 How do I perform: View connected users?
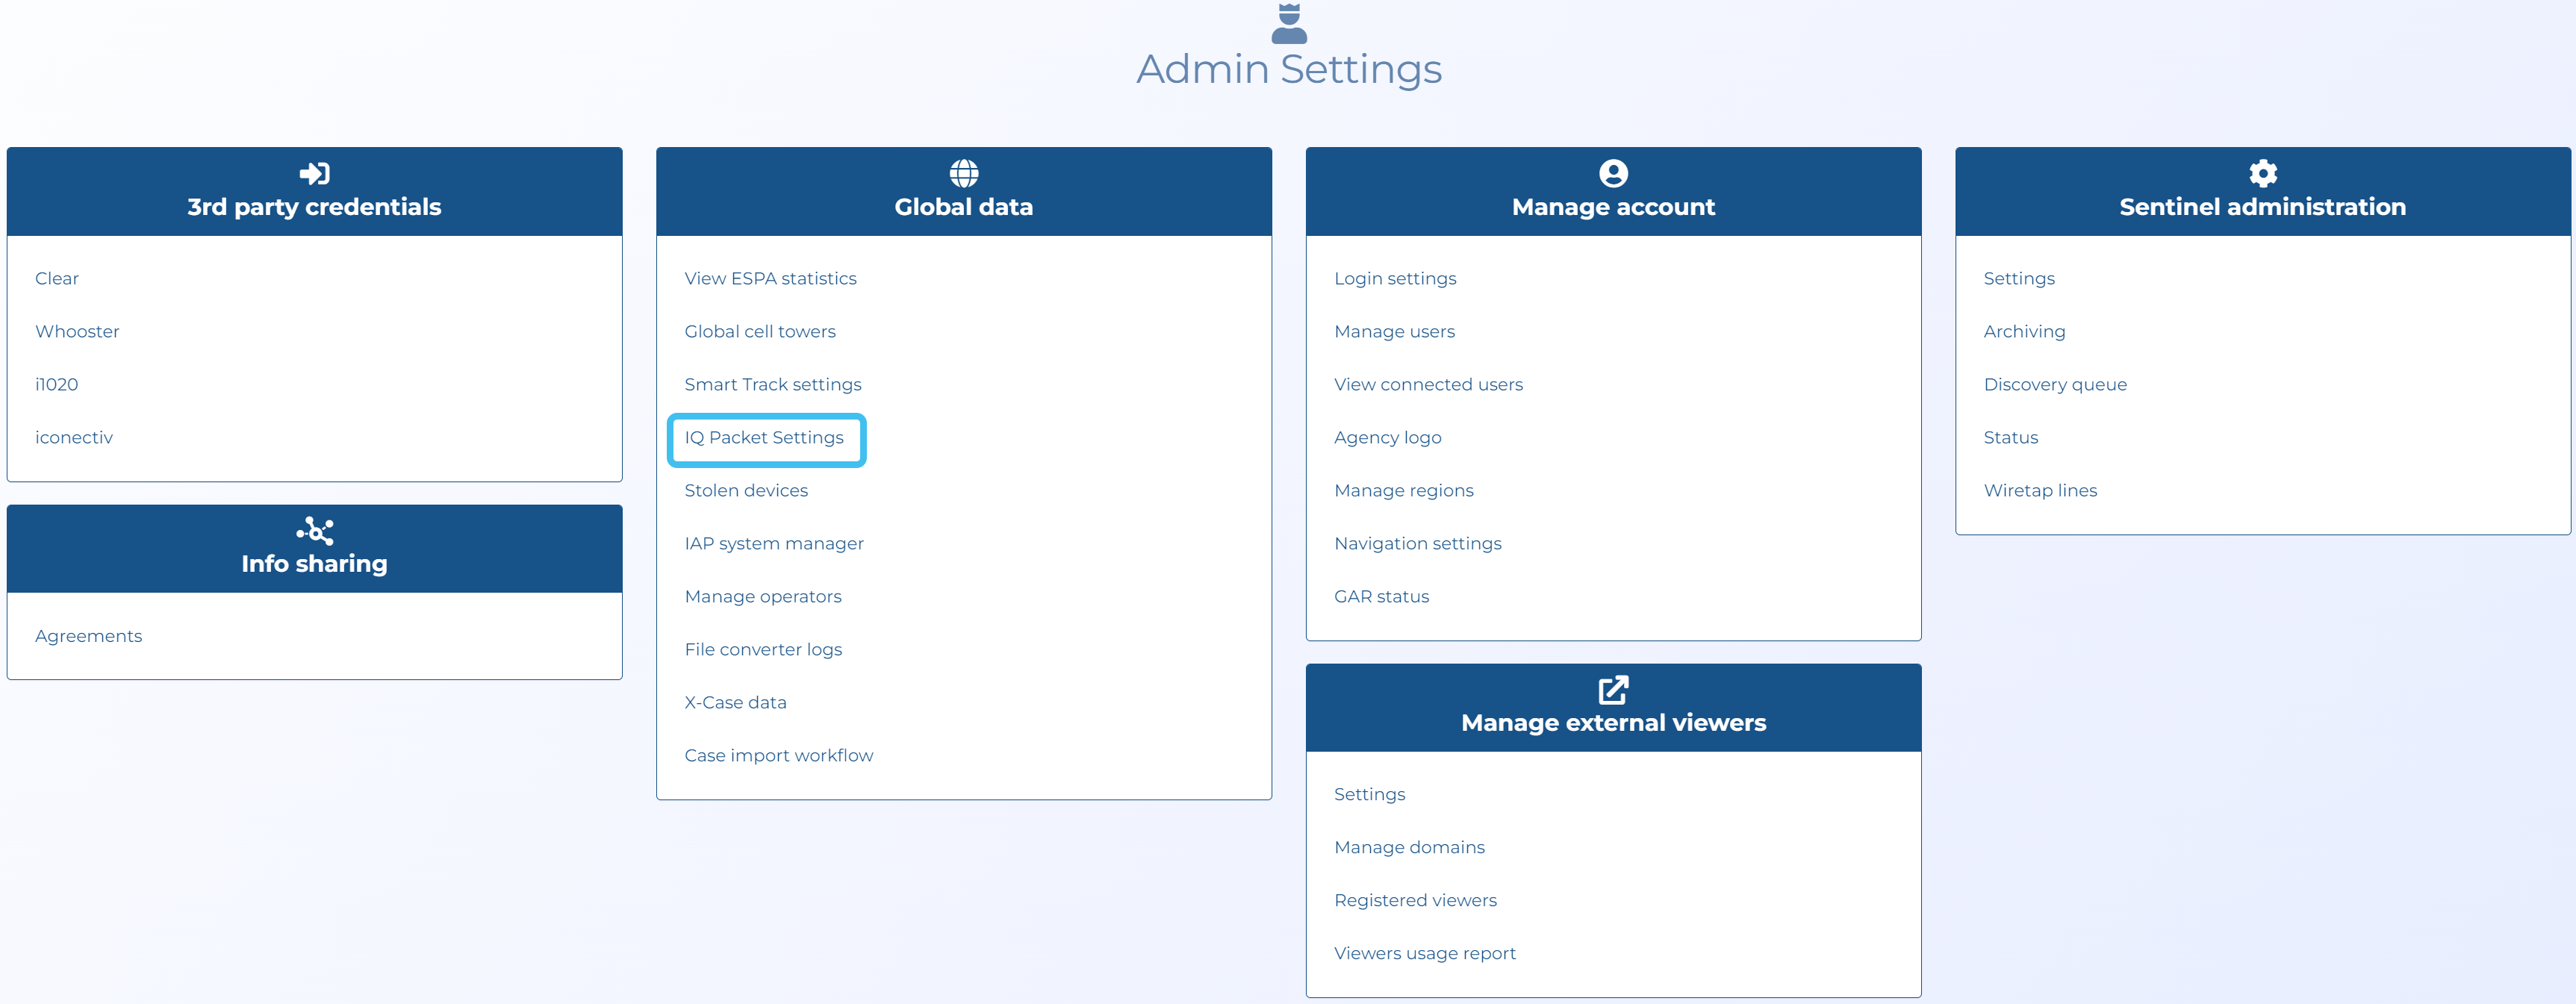click(1428, 383)
